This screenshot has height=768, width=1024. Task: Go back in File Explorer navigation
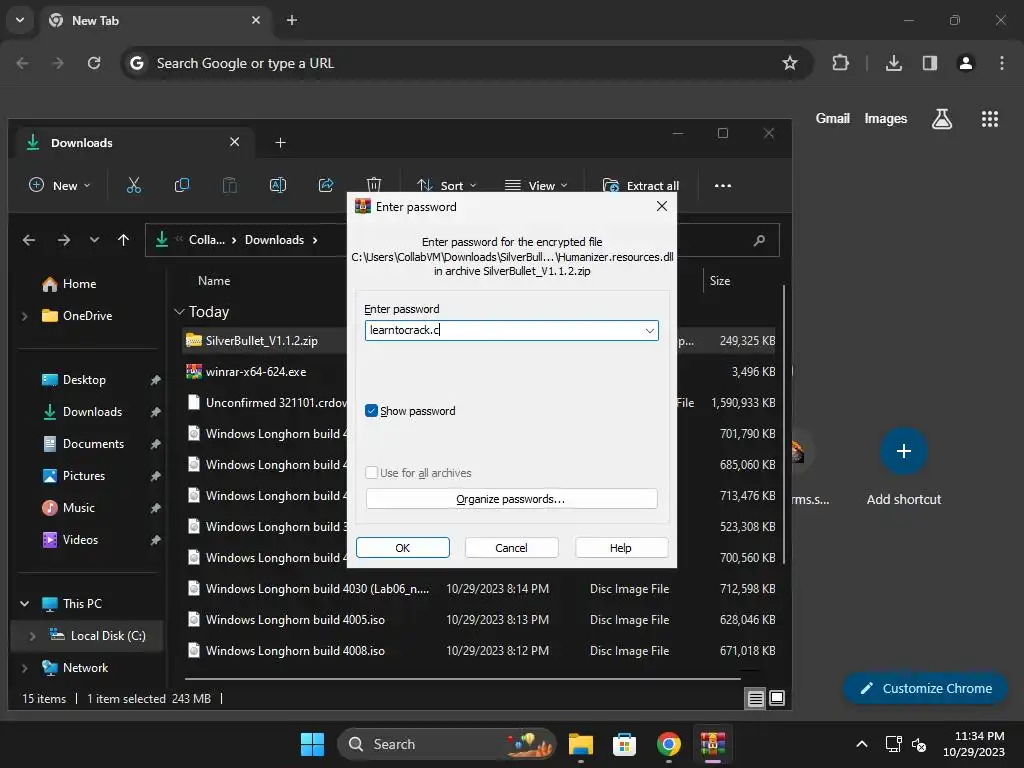point(29,240)
